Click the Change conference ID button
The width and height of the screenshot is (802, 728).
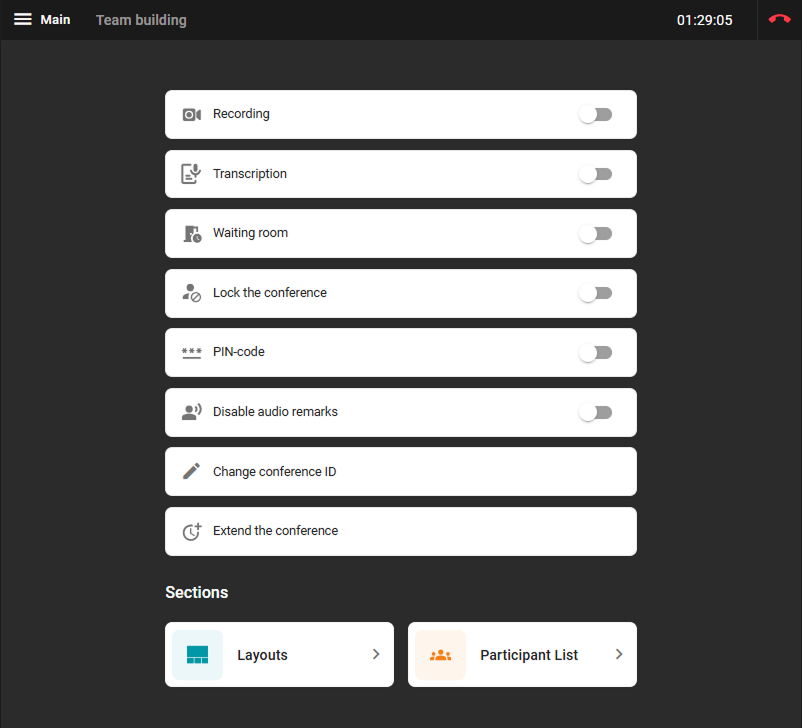point(400,471)
